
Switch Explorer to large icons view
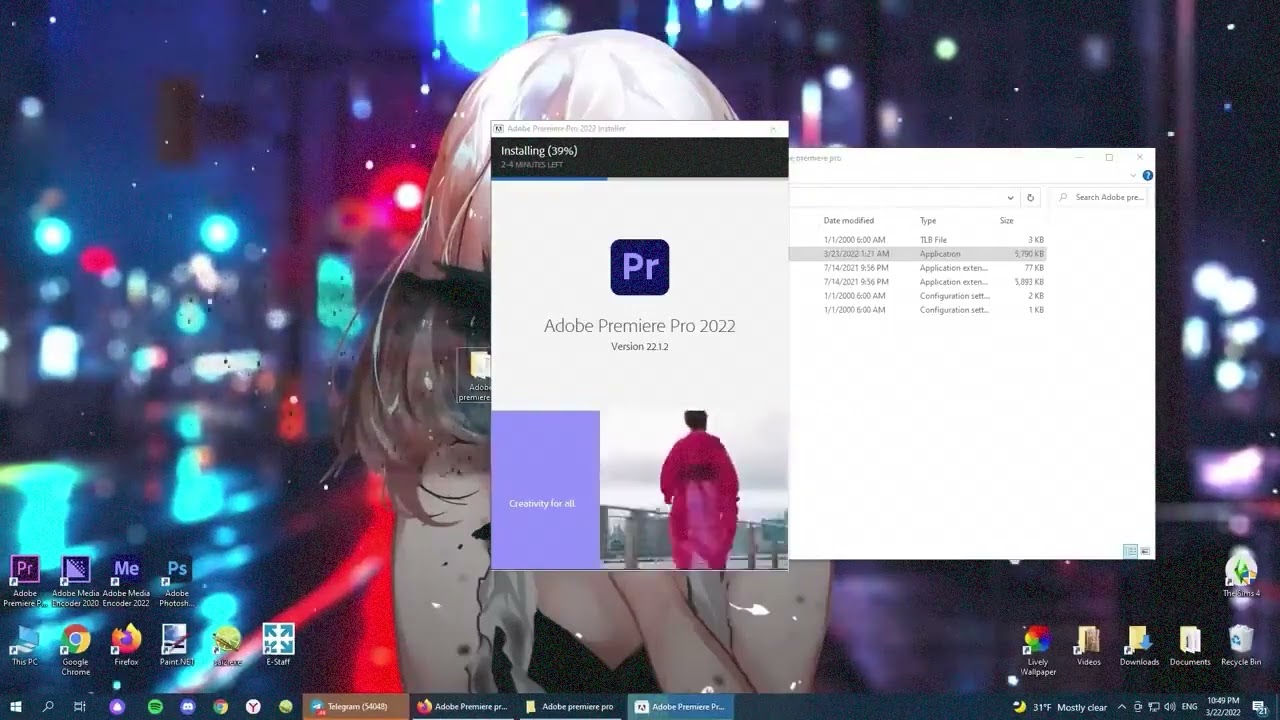pyautogui.click(x=1145, y=551)
